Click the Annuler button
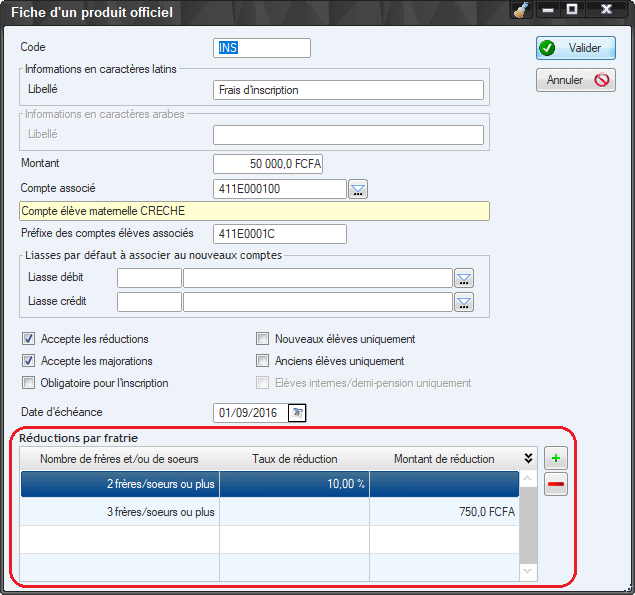The image size is (635, 595). tap(575, 80)
